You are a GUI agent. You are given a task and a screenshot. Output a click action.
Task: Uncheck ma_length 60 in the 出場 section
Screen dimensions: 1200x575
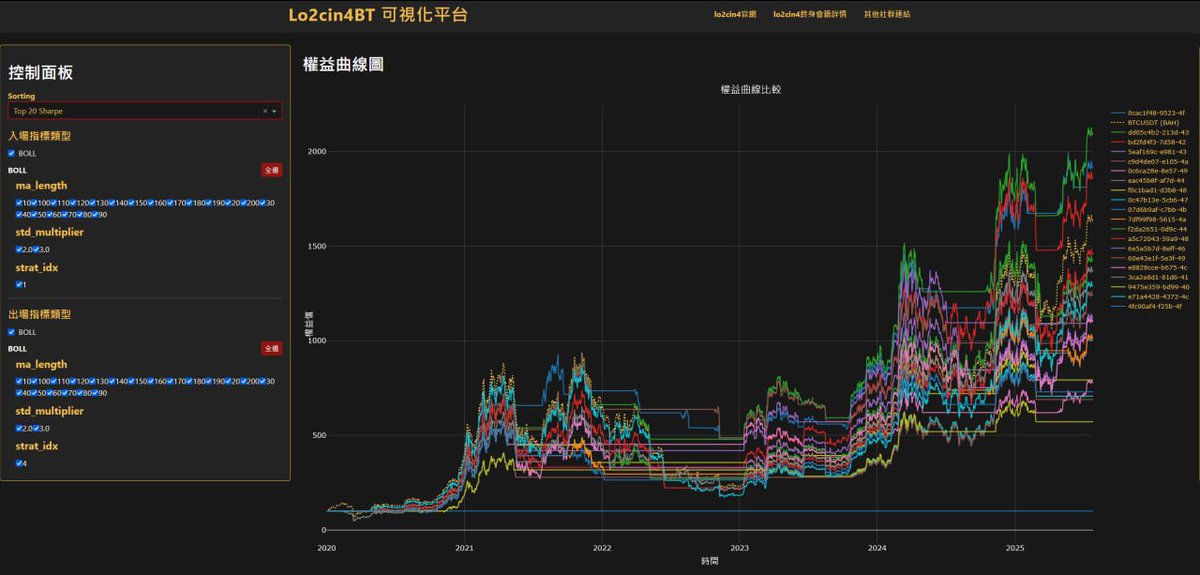coord(50,393)
